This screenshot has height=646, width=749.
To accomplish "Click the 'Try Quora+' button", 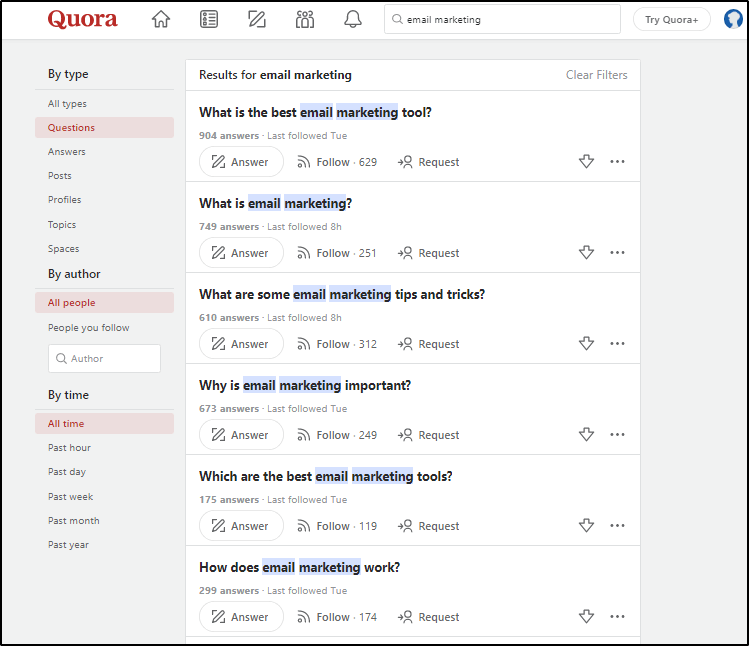I will [672, 20].
